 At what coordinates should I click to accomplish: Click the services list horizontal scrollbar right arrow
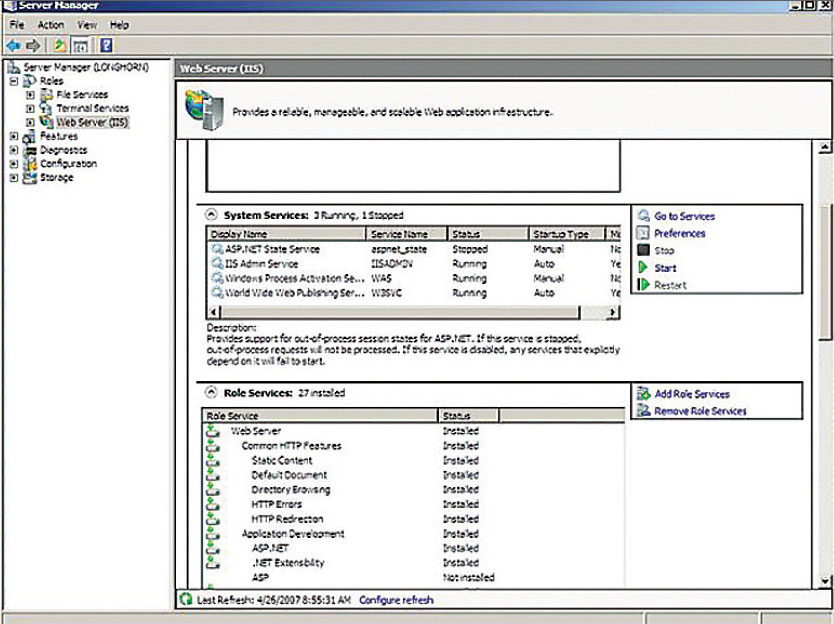614,312
